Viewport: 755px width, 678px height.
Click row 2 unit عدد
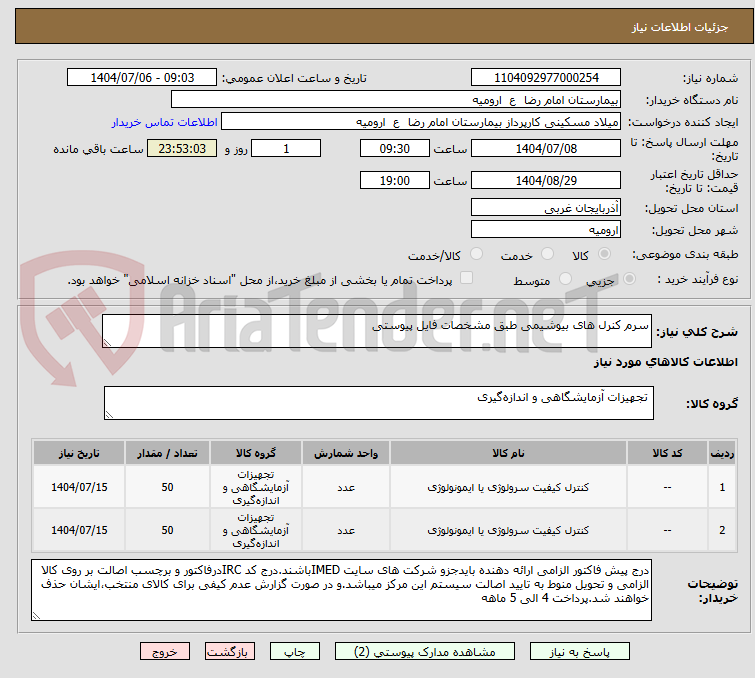[346, 531]
